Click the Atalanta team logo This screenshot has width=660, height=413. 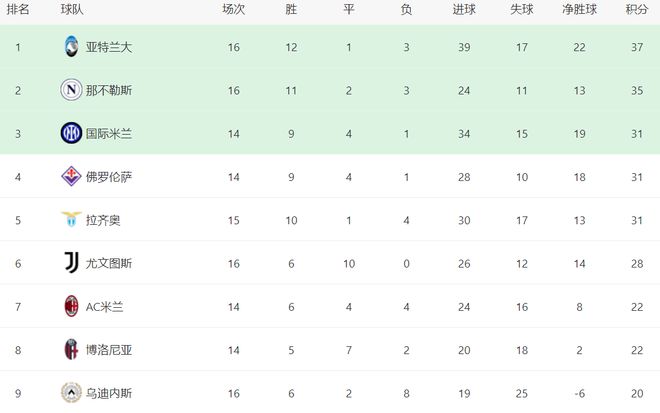(x=71, y=47)
